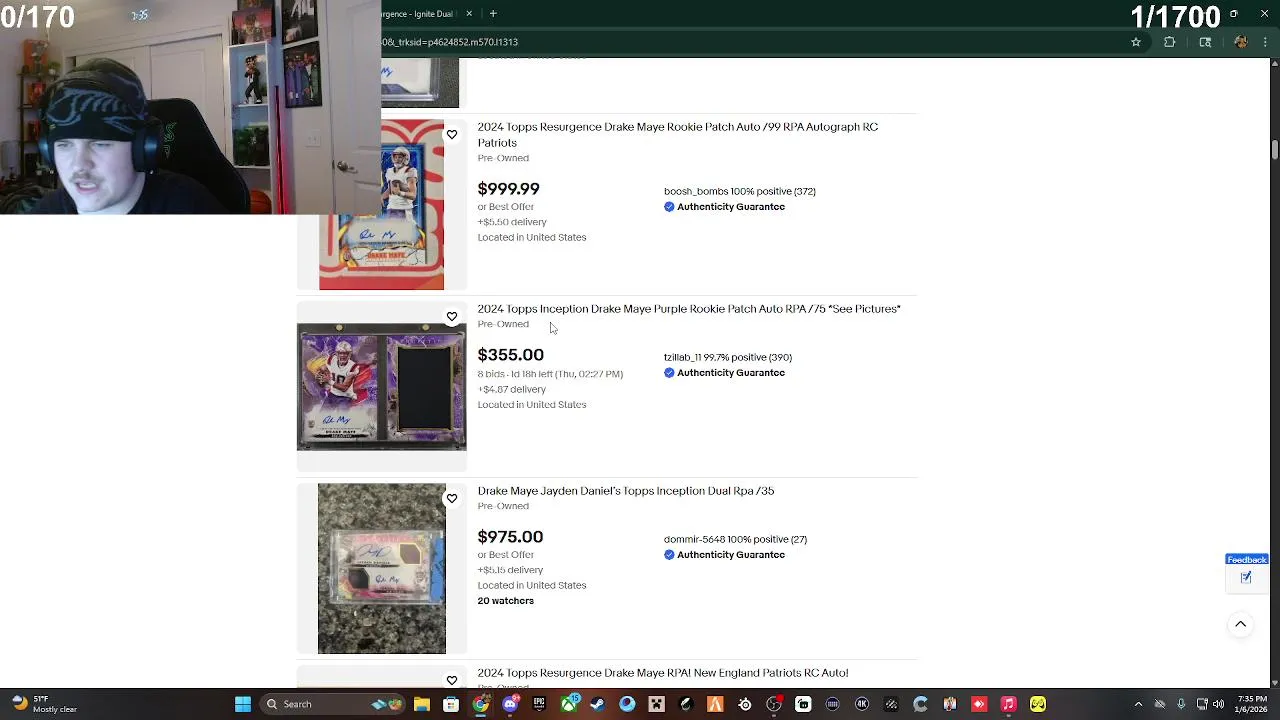
Task: Open Topps Inception Purple Rookie Patch Auto title
Action: [689, 309]
